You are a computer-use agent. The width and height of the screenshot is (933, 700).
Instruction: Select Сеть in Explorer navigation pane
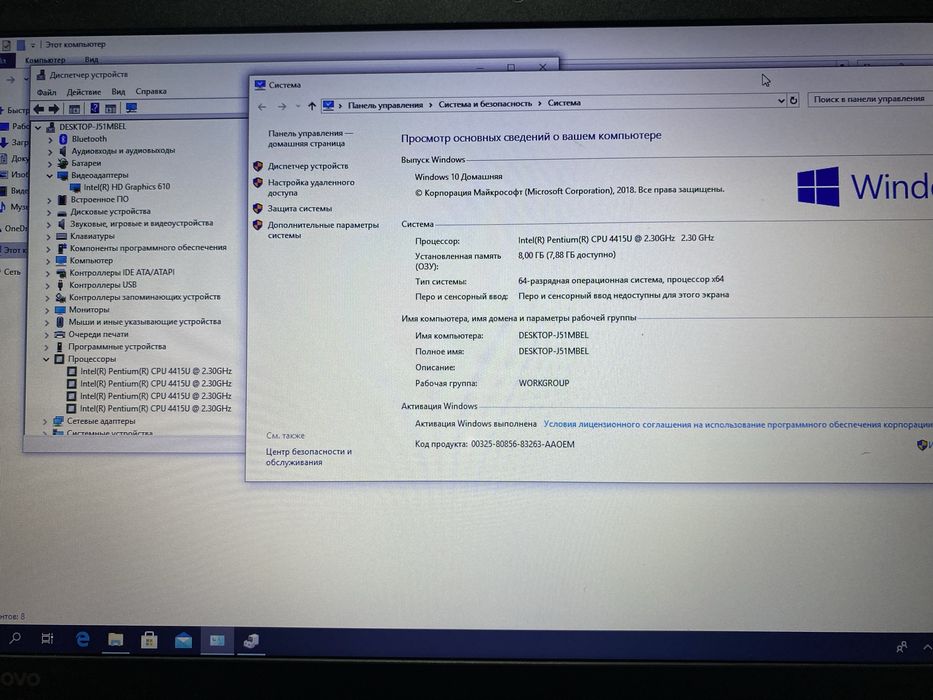(x=12, y=272)
